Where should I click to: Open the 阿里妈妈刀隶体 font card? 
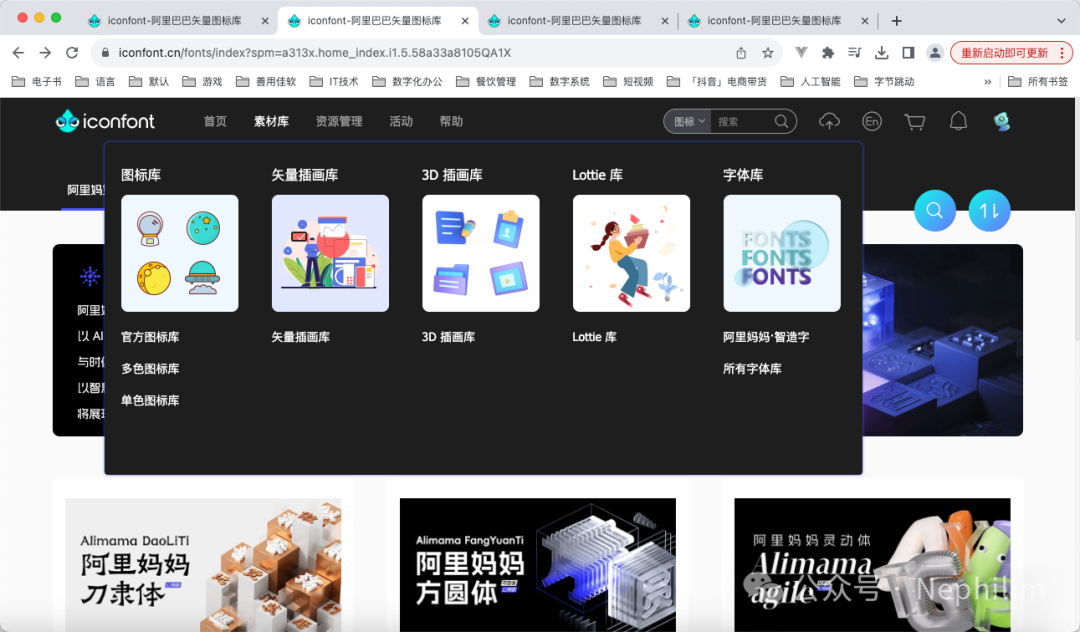[x=203, y=565]
